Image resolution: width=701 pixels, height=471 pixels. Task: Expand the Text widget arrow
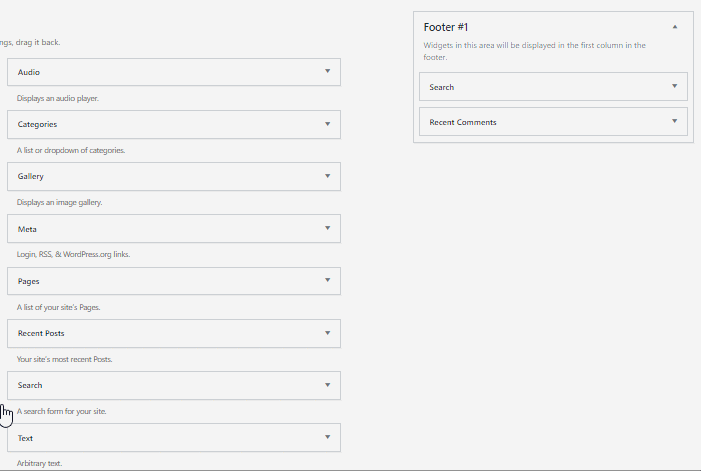click(327, 437)
